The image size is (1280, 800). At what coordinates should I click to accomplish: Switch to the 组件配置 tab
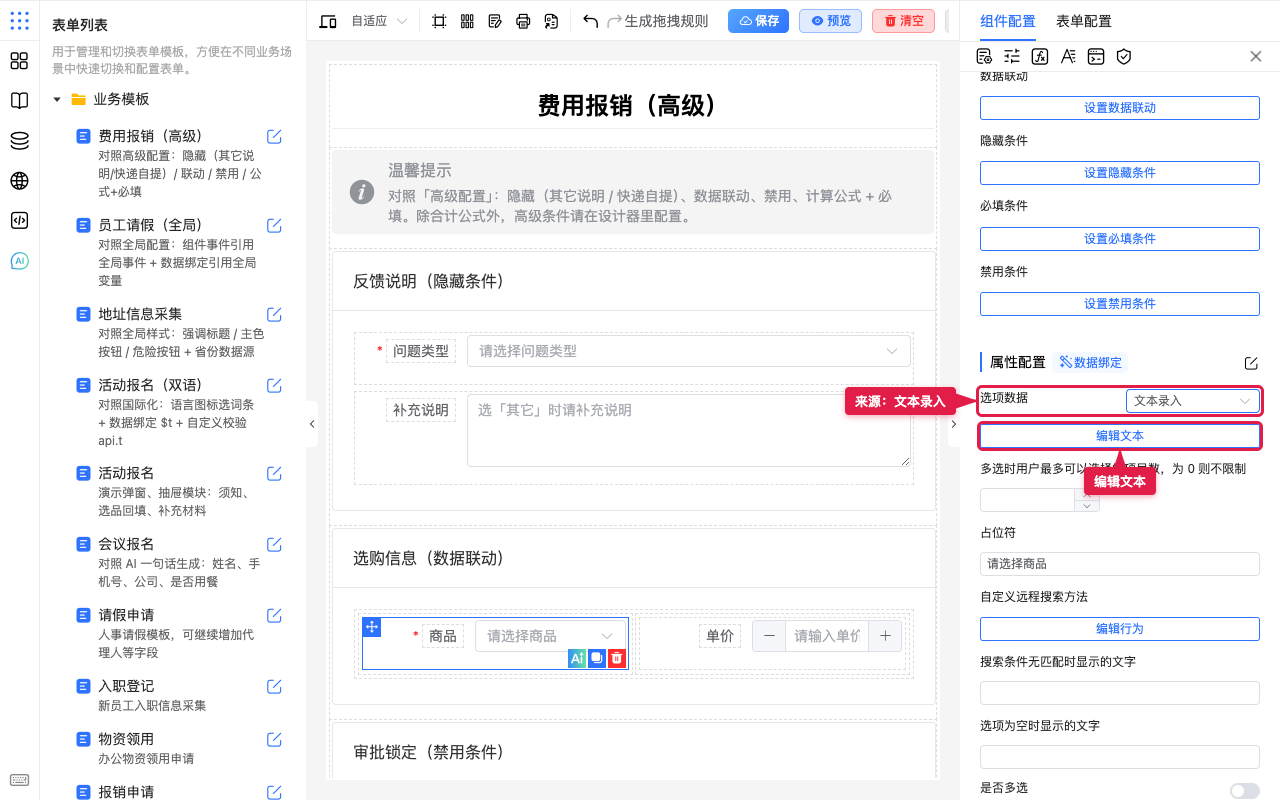1008,21
